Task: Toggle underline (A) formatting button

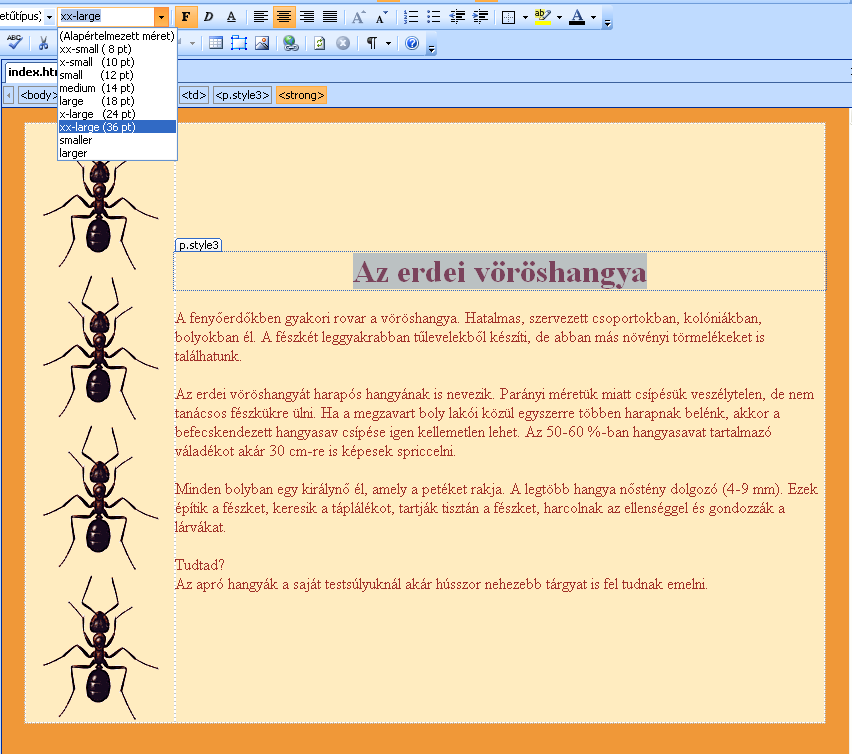Action: (x=231, y=17)
